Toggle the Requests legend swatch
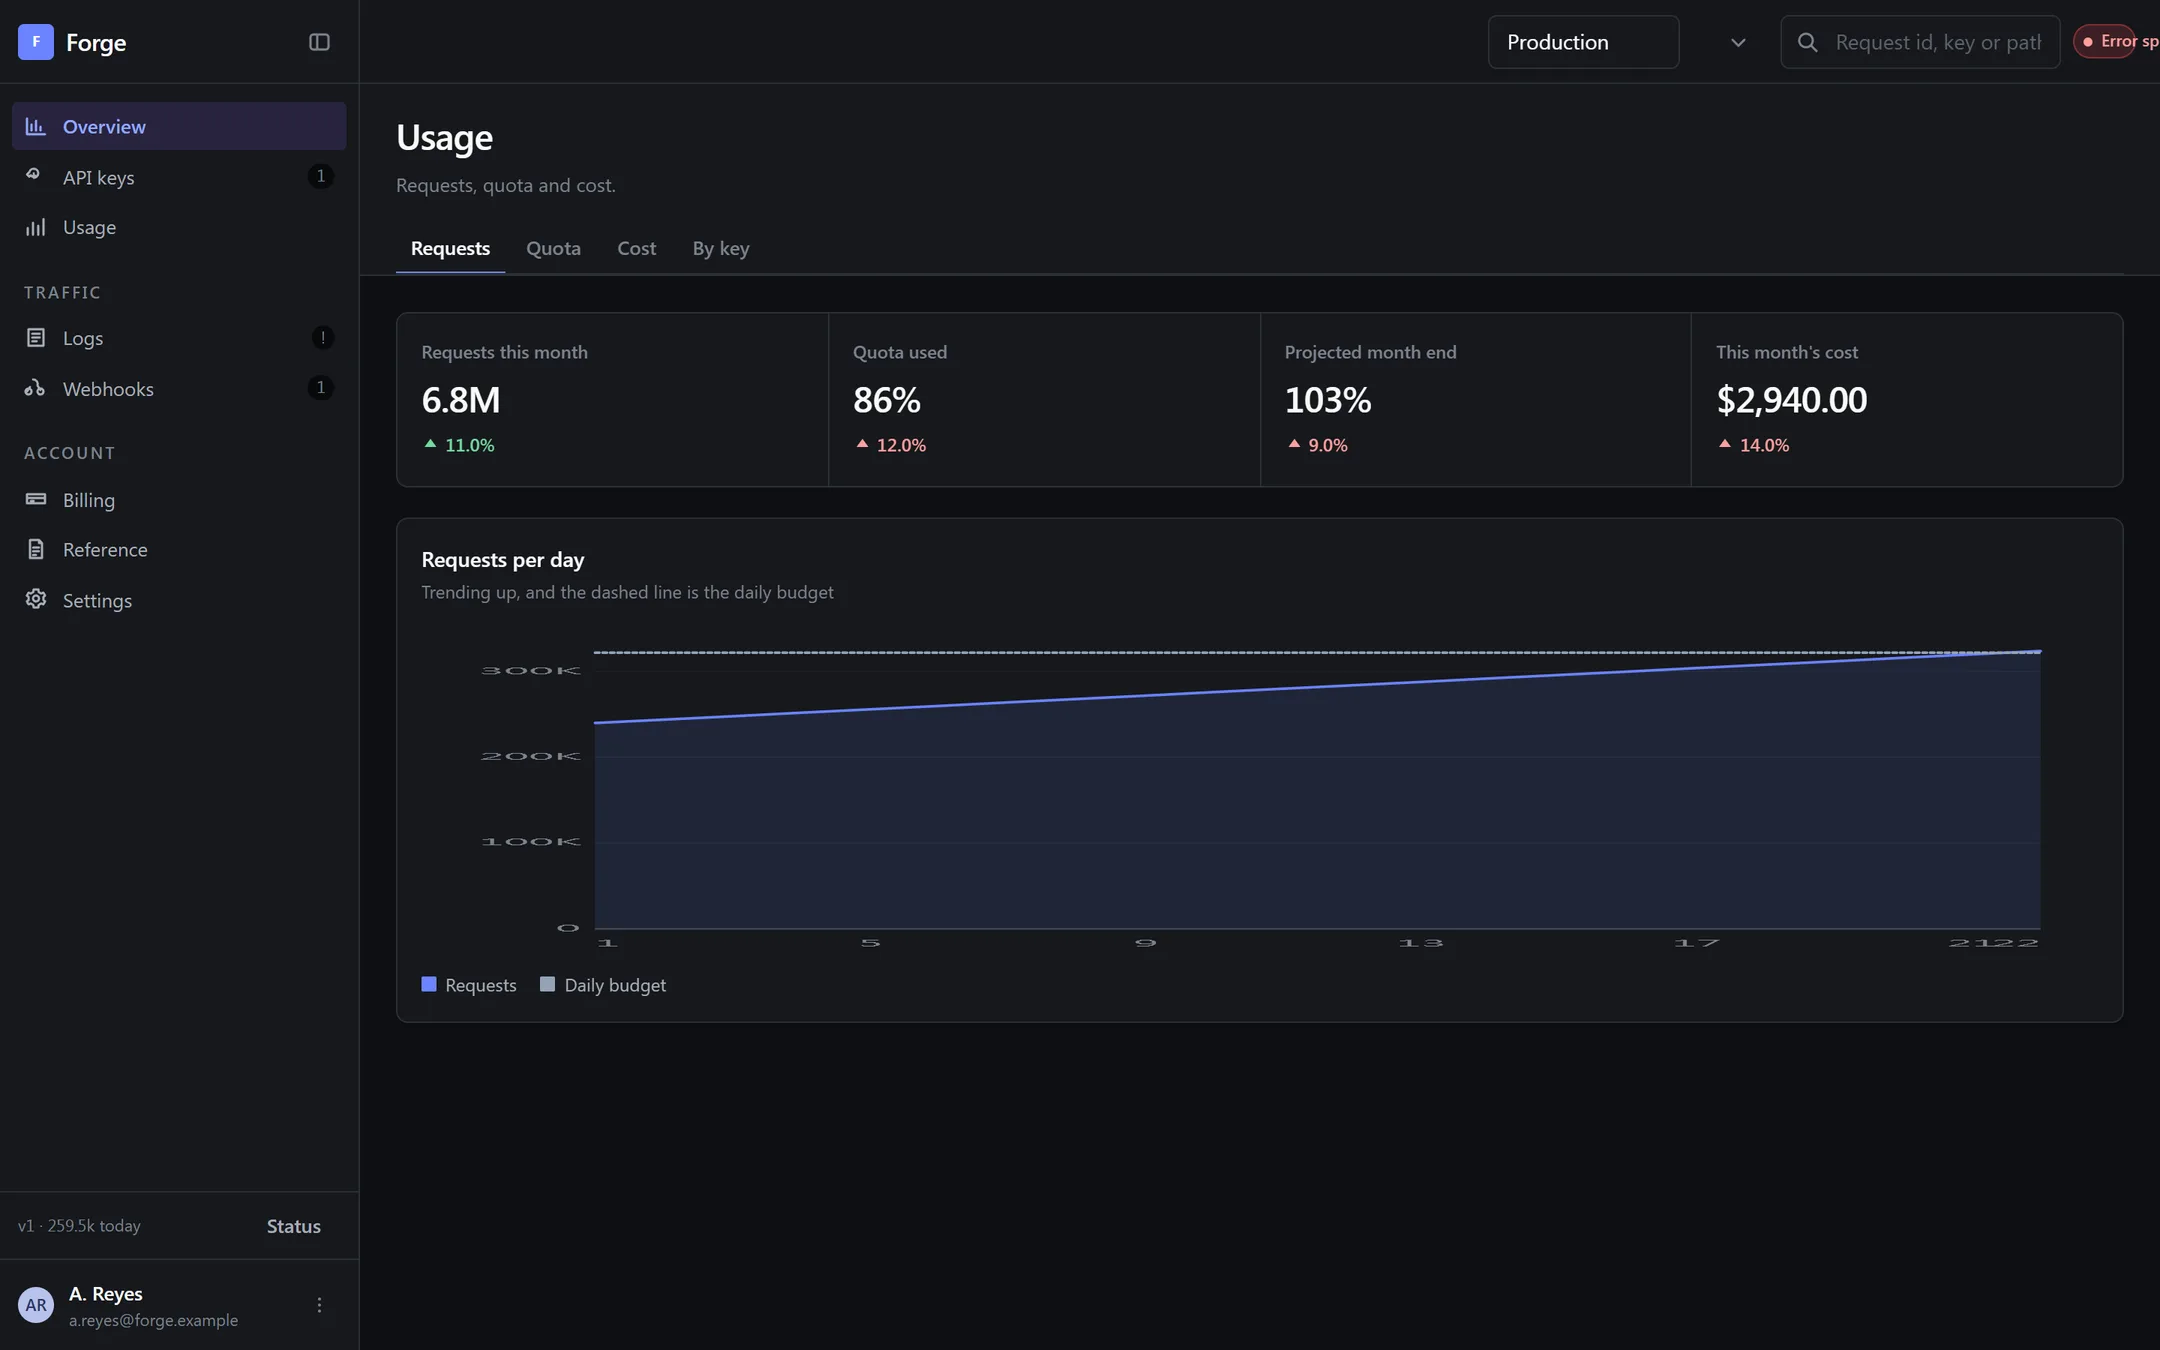The height and width of the screenshot is (1350, 2160). [x=429, y=984]
